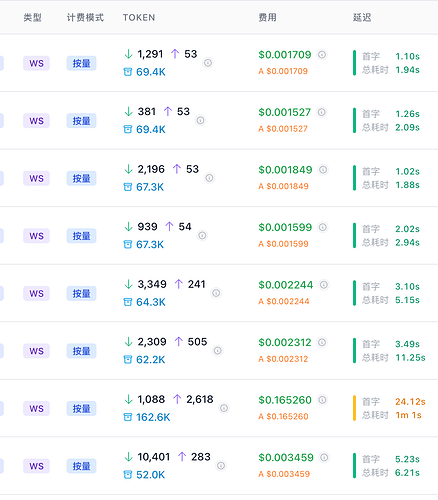
Task: Click info icon next to $0.001849 cost
Action: [323, 170]
